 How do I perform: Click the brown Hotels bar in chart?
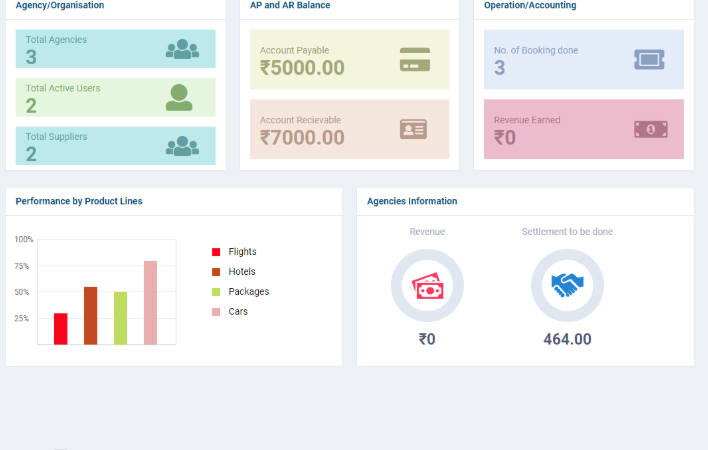tap(90, 316)
